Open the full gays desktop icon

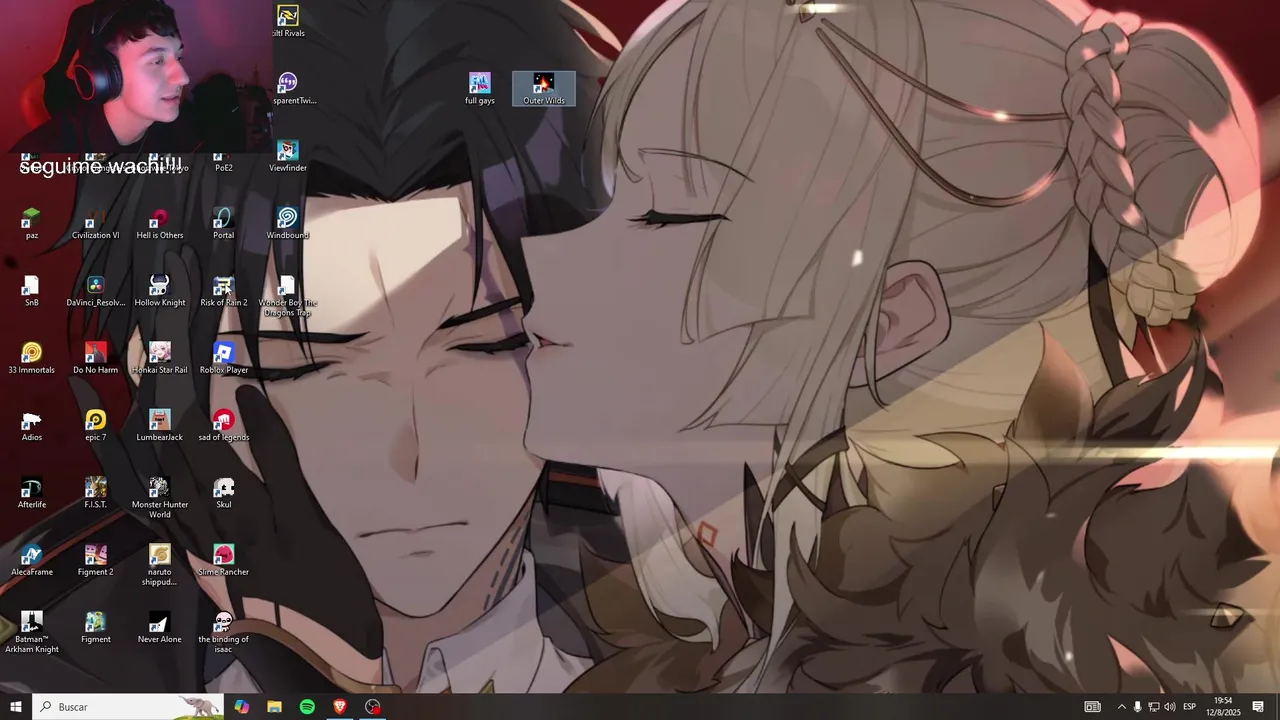(x=480, y=89)
